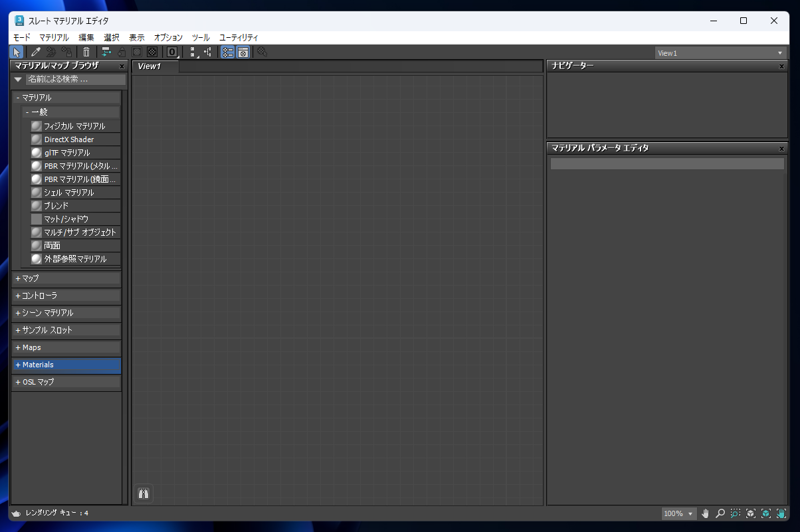Viewport: 800px width, 532px height.
Task: Open browser options triangle beside search
Action: 18,80
